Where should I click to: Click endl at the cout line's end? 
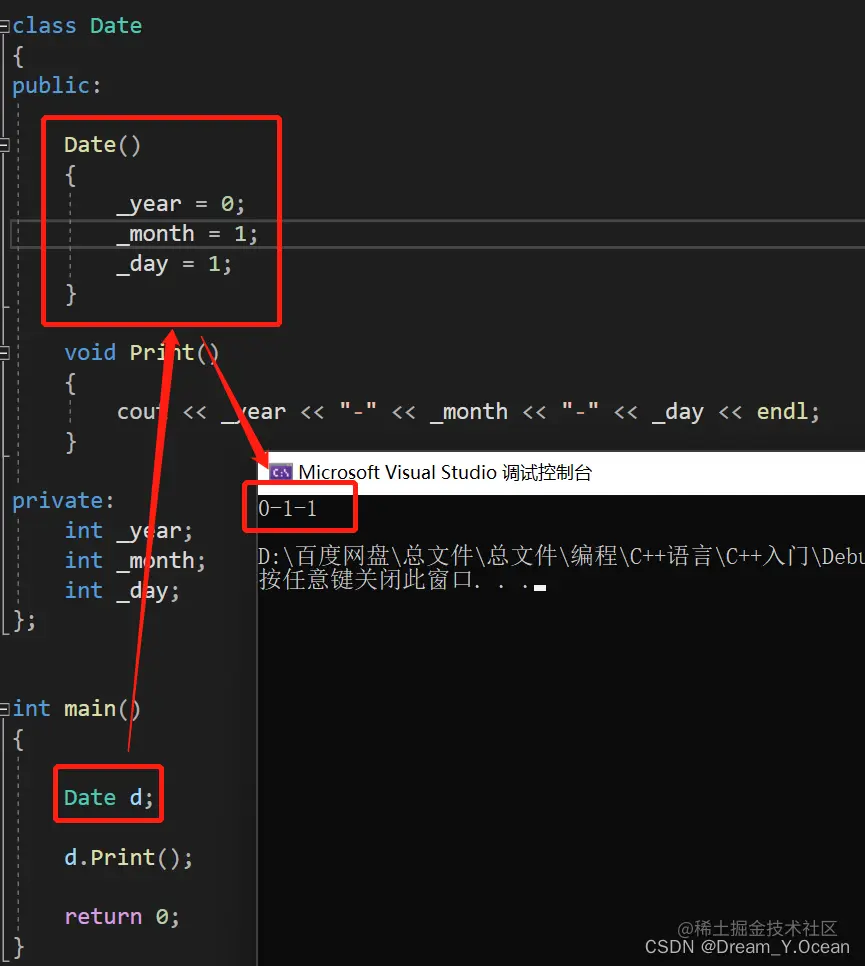pos(782,412)
